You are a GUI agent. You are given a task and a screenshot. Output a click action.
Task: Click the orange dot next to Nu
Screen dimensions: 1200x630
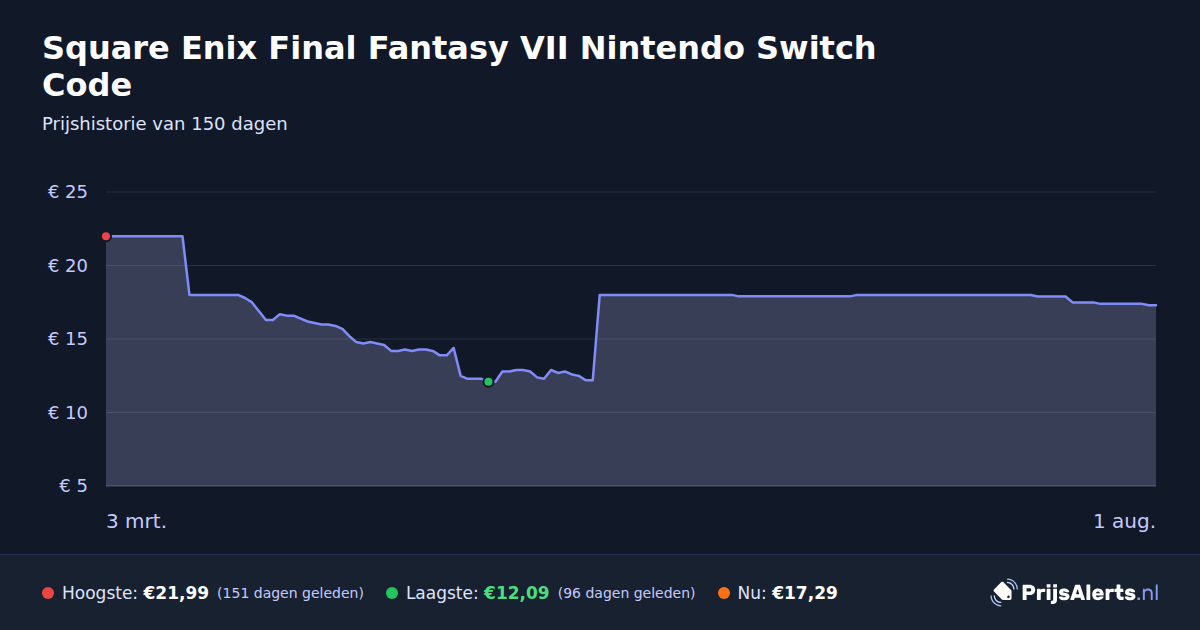[724, 593]
